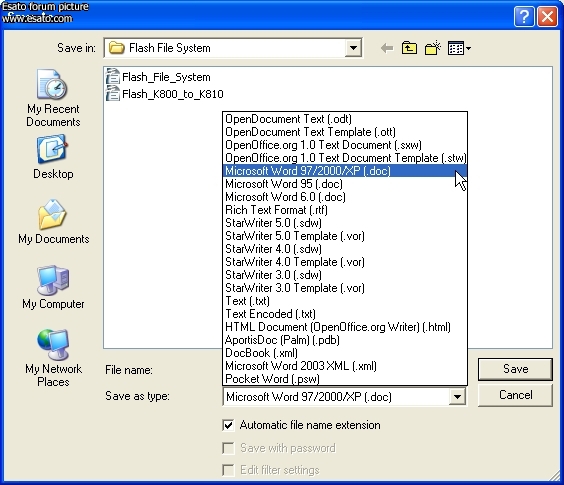This screenshot has width=564, height=485.
Task: Toggle the disabled Edit filter settings checkbox
Action: tap(228, 470)
